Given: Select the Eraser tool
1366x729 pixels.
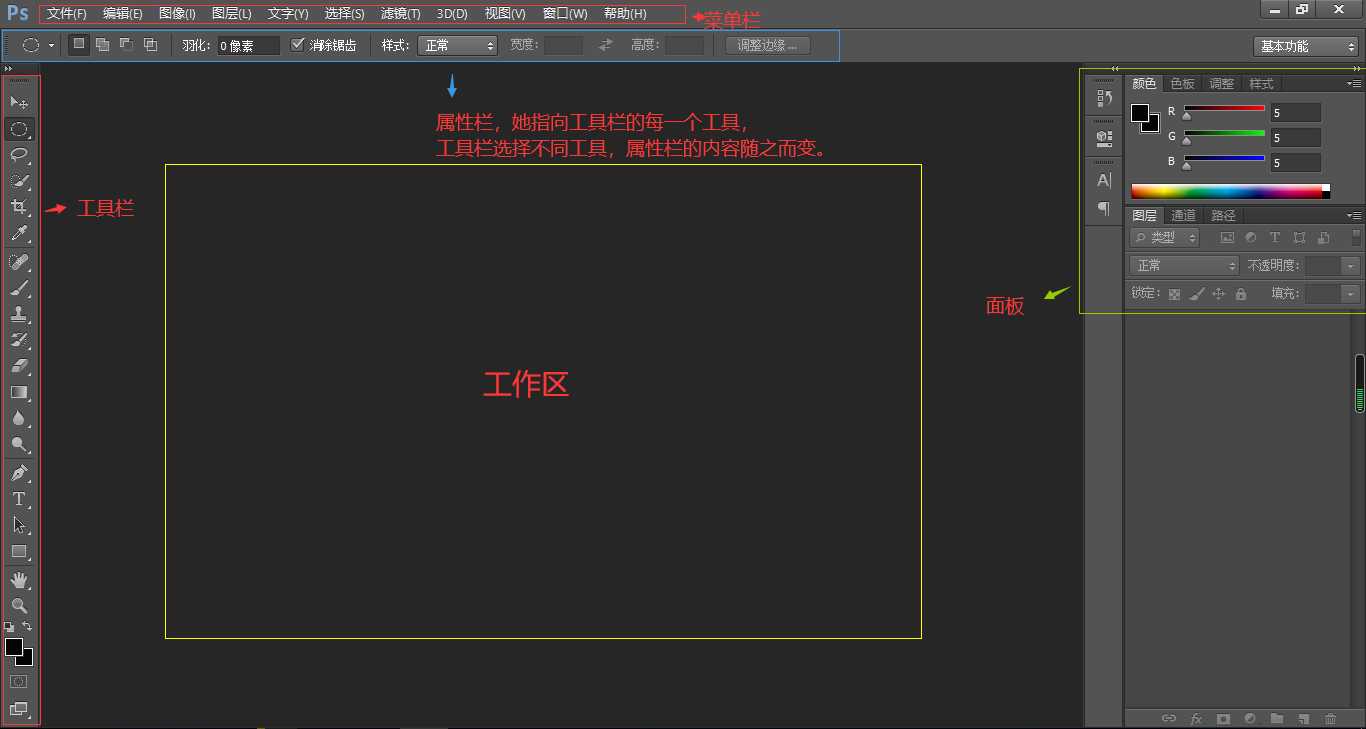Looking at the screenshot, I should (19, 366).
